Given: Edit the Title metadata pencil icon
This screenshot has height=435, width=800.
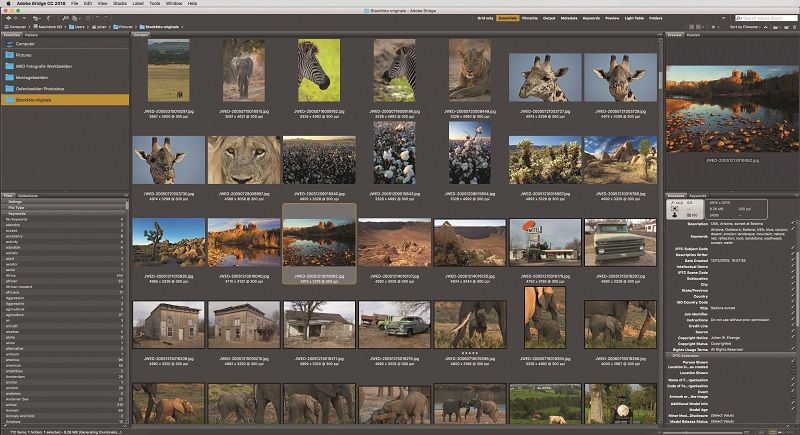Looking at the screenshot, I should pyautogui.click(x=793, y=308).
